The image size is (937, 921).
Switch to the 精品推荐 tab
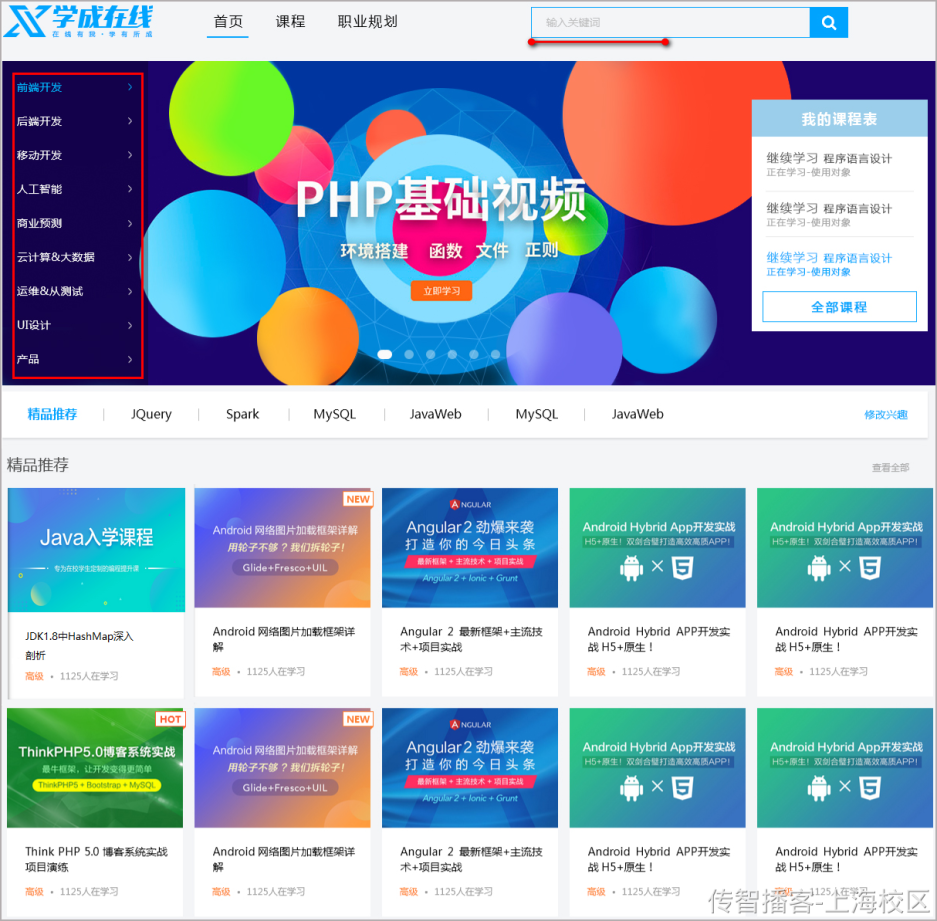(x=53, y=414)
